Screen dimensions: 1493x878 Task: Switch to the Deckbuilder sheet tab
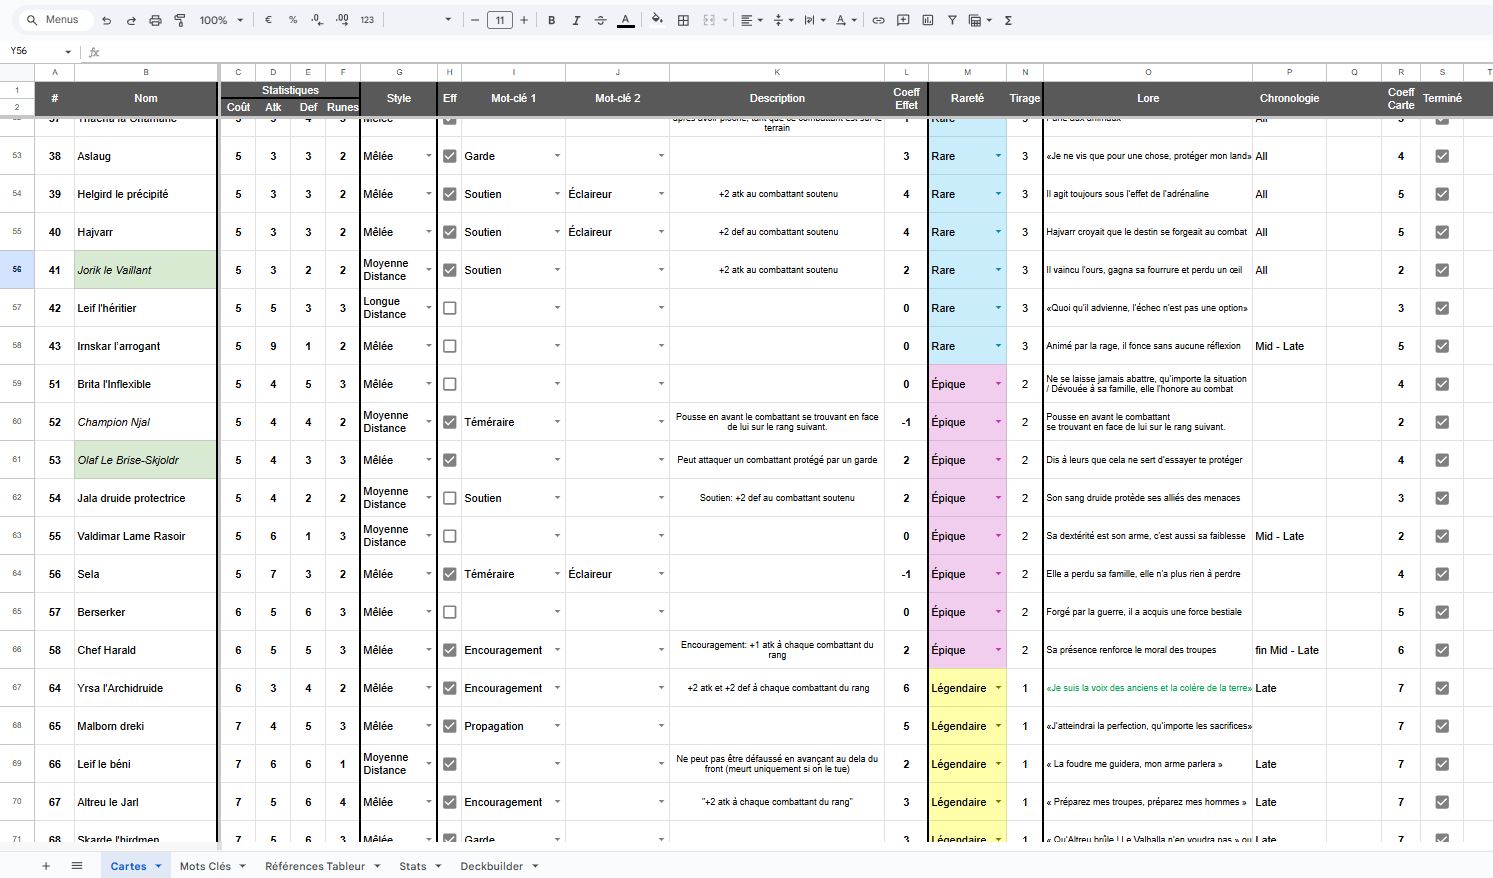pos(498,866)
